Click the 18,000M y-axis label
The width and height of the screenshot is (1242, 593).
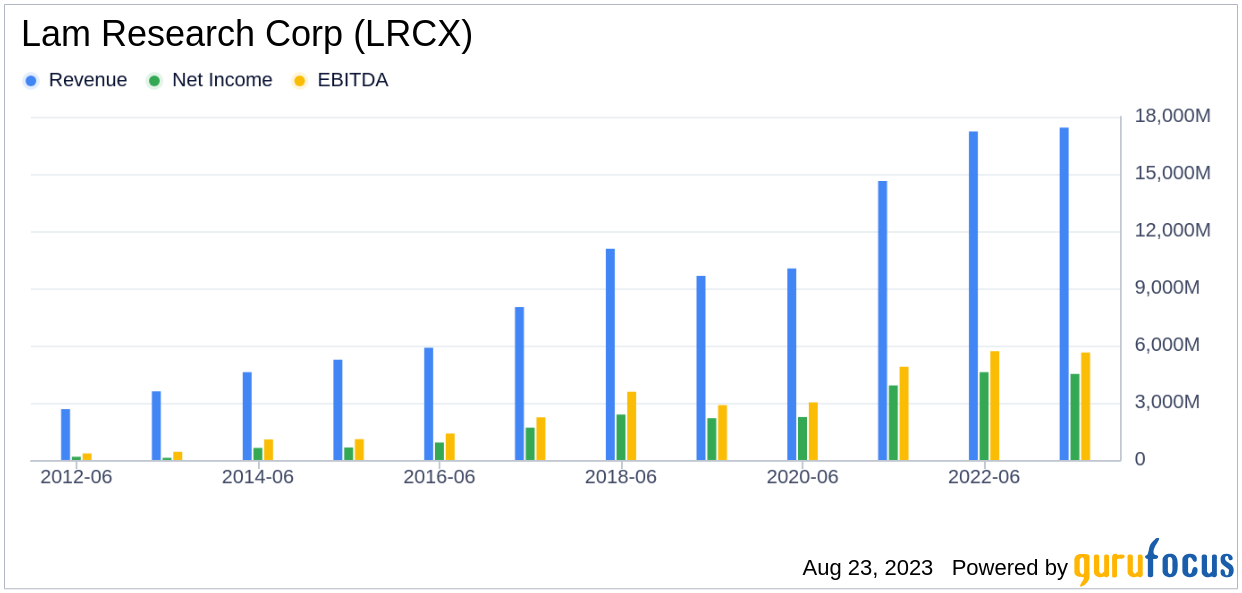(1173, 116)
